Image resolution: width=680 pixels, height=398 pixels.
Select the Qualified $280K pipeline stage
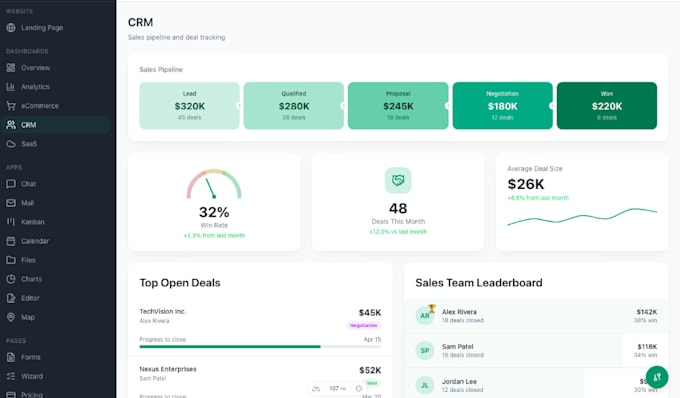coord(294,105)
